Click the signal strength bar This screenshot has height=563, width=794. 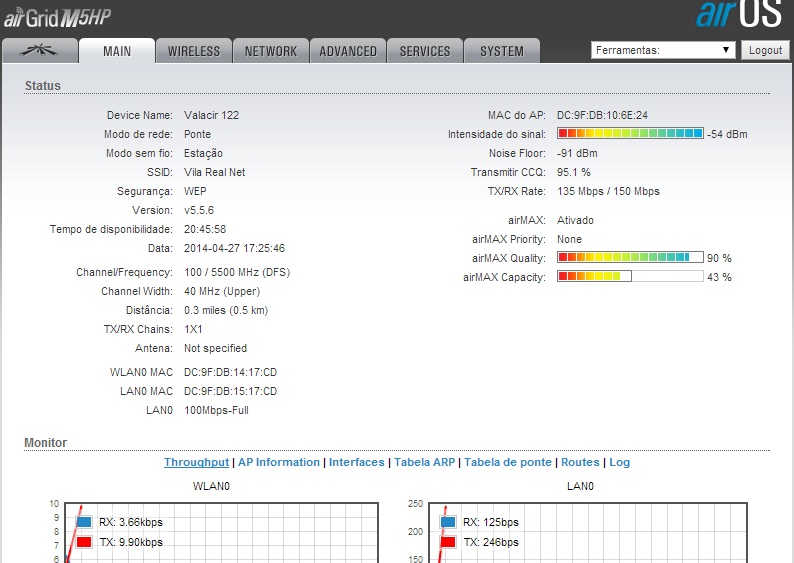pos(630,134)
